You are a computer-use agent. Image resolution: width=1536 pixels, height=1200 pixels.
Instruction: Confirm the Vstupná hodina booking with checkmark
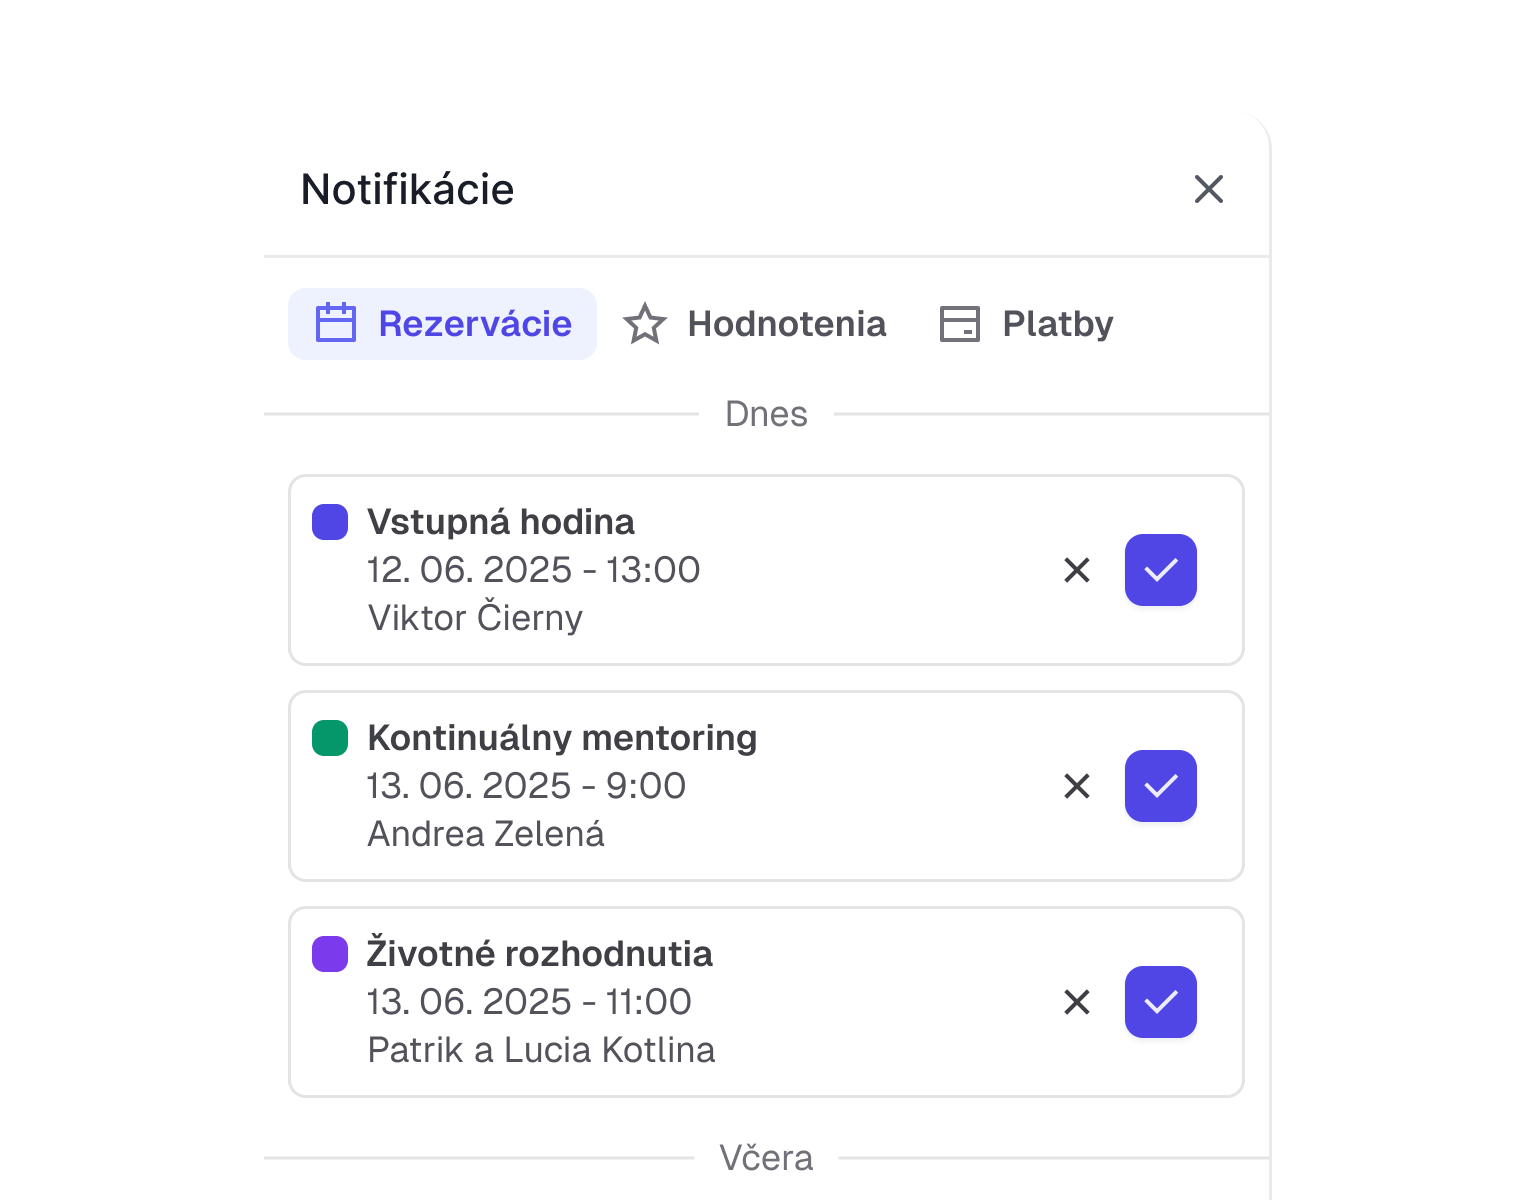(x=1160, y=570)
